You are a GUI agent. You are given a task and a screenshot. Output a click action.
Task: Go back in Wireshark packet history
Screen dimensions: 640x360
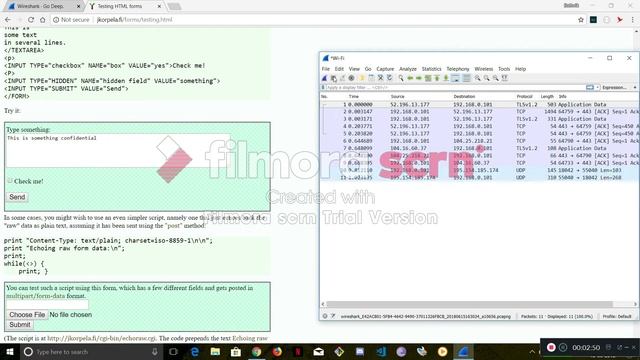[410, 78]
